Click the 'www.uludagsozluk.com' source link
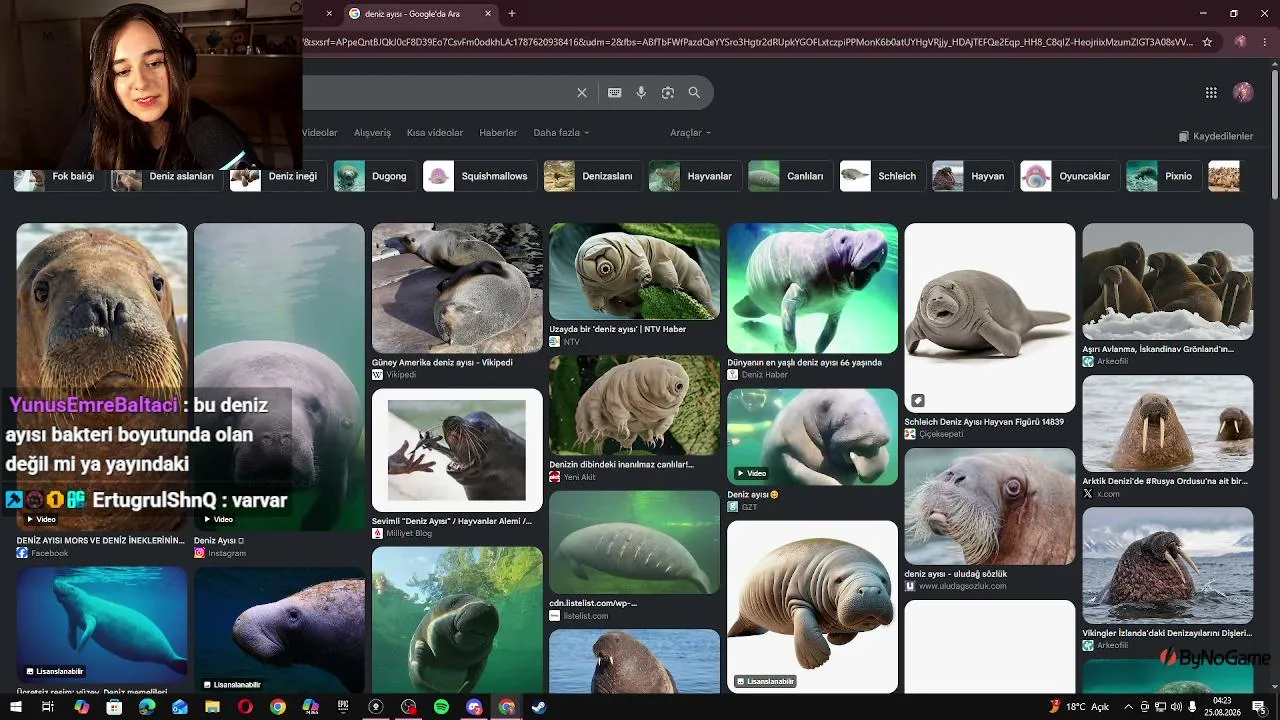The image size is (1280, 720). click(x=963, y=586)
